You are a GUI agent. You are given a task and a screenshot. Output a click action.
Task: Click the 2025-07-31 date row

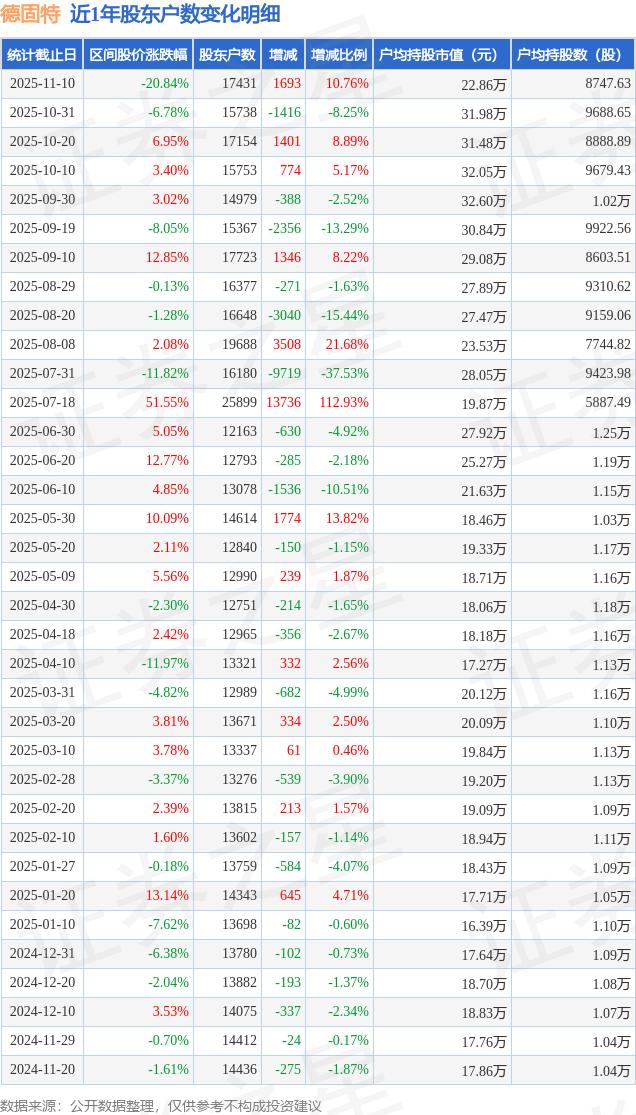pyautogui.click(x=43, y=374)
